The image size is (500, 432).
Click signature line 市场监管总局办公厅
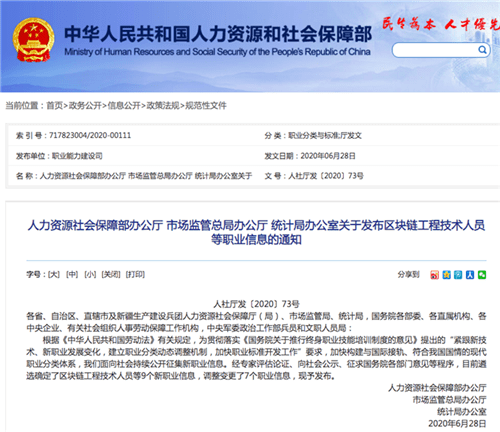(449, 400)
